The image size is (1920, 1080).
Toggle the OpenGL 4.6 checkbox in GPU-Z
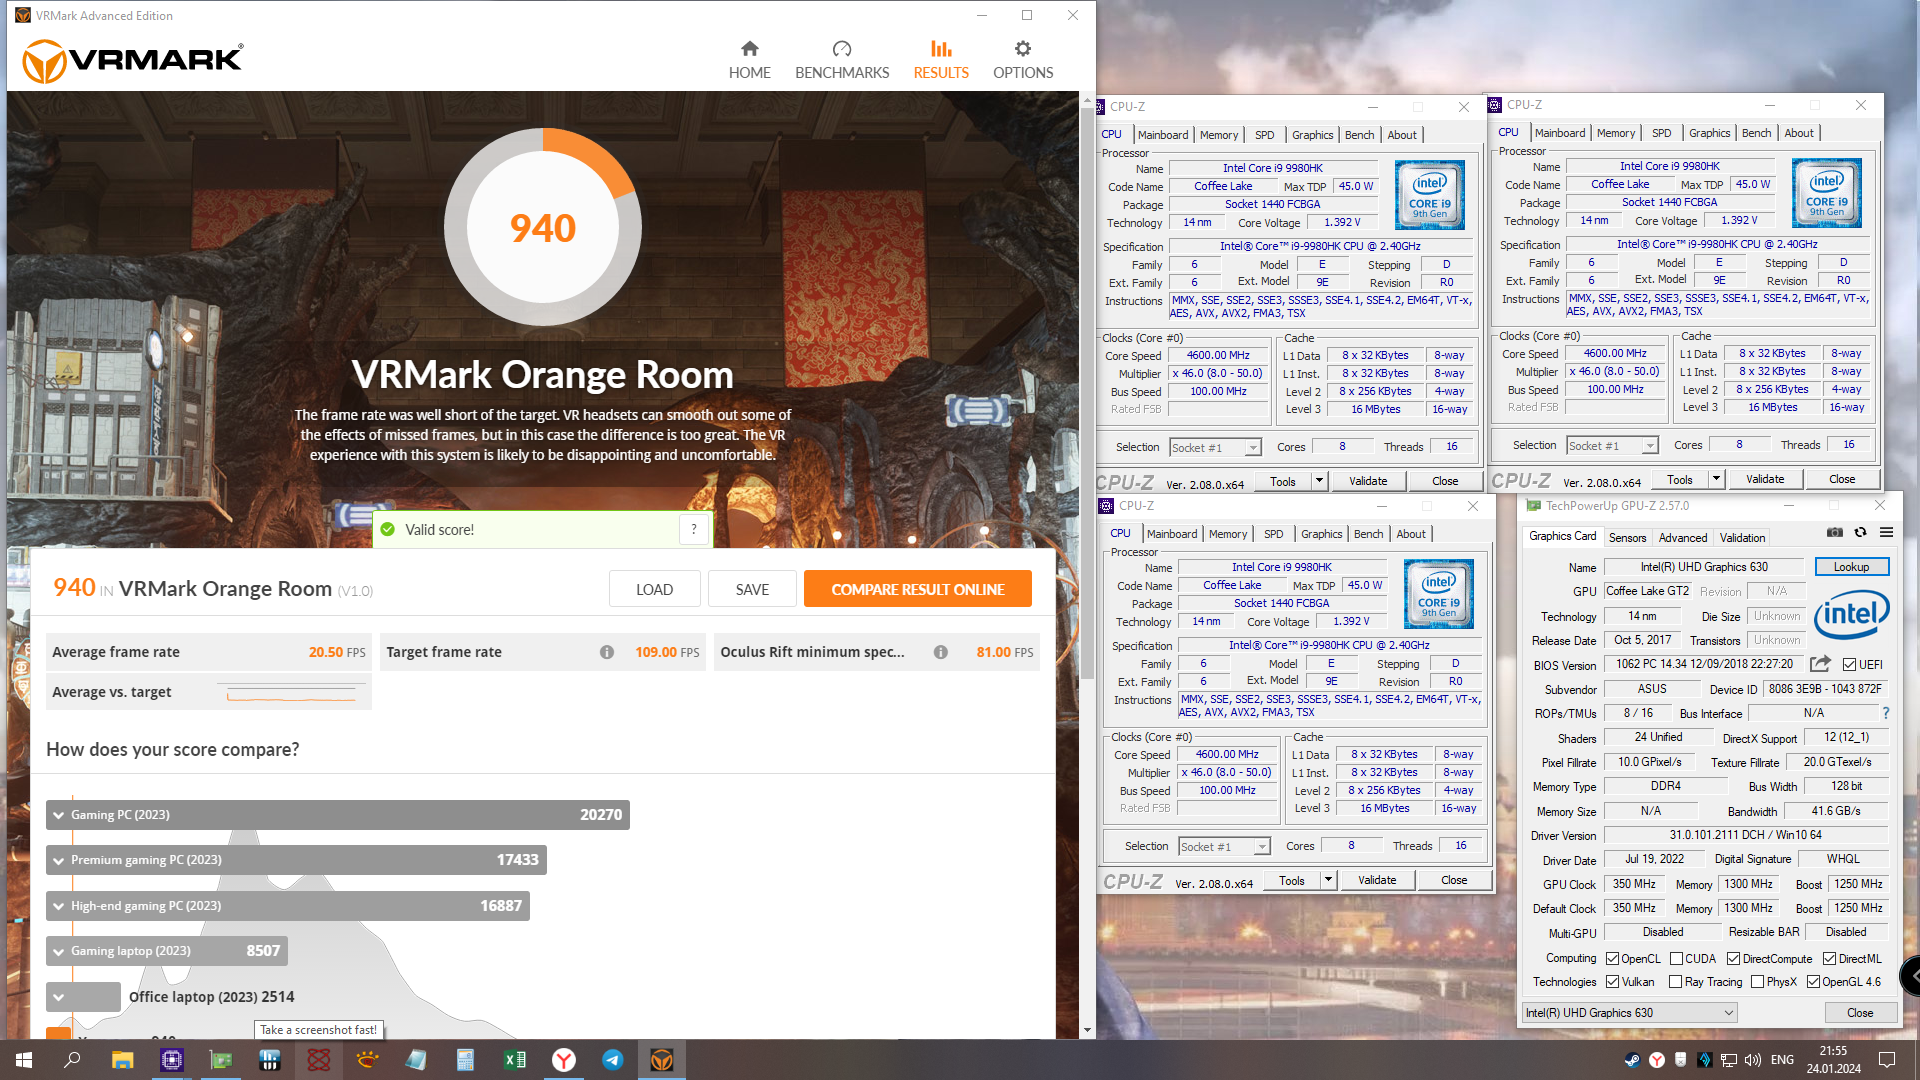[1813, 982]
